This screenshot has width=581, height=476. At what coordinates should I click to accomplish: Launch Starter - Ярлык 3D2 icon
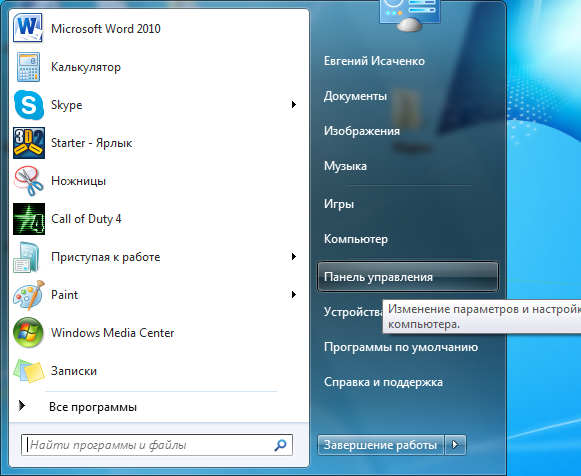[x=29, y=143]
